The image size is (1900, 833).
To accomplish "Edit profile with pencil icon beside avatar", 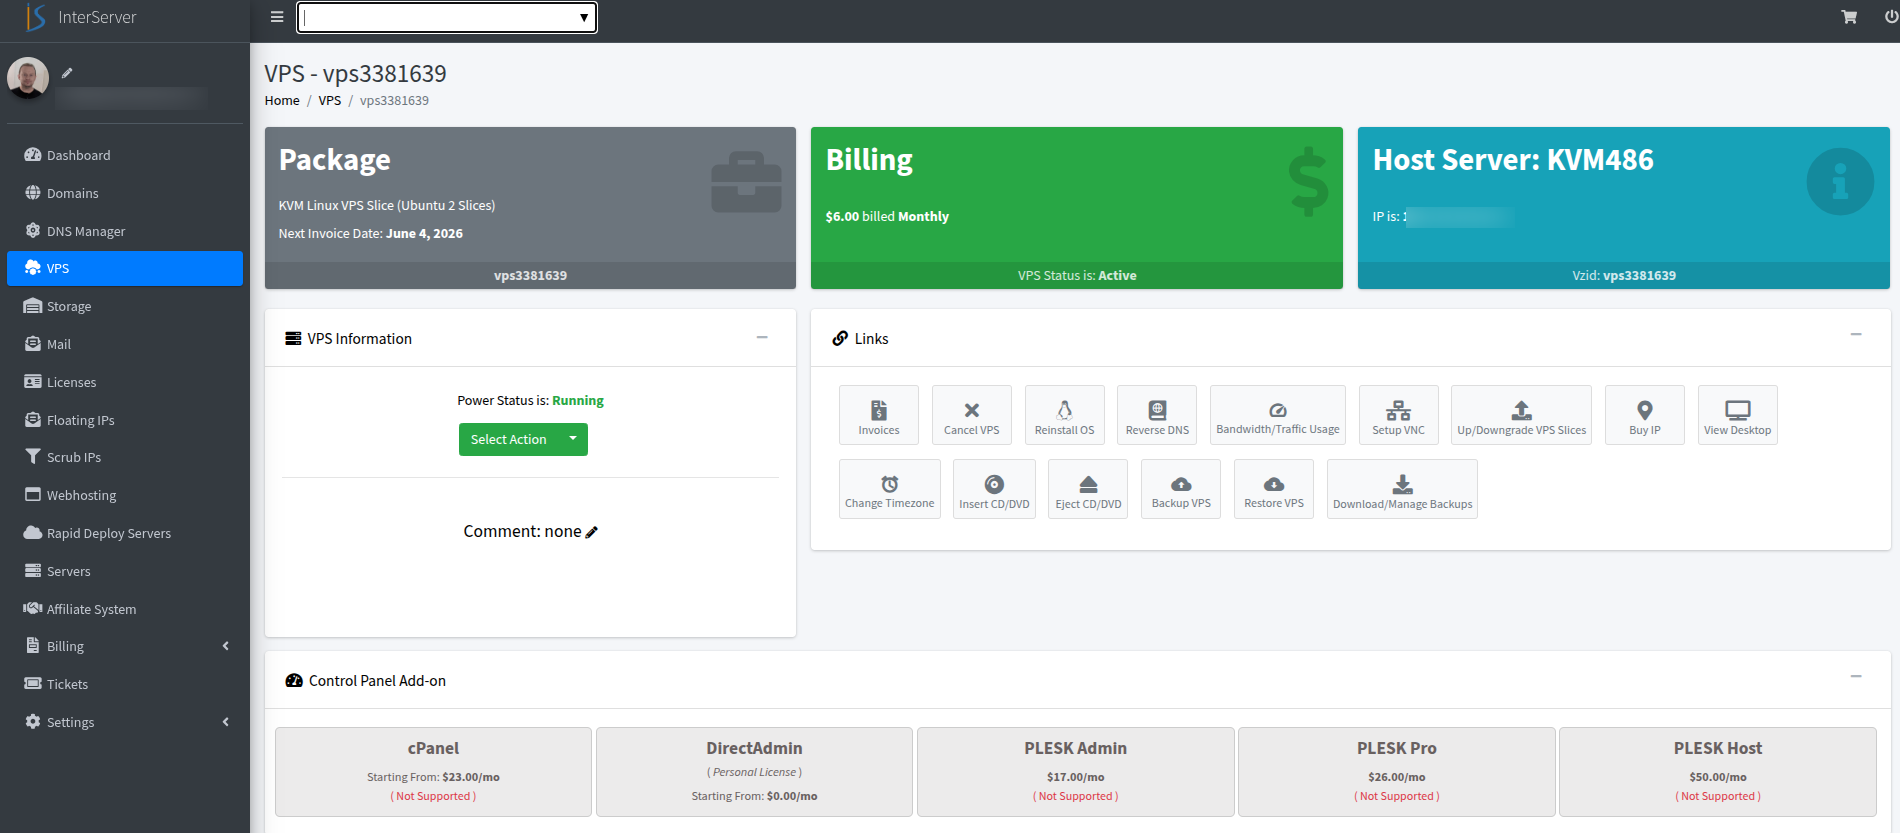I will [67, 72].
